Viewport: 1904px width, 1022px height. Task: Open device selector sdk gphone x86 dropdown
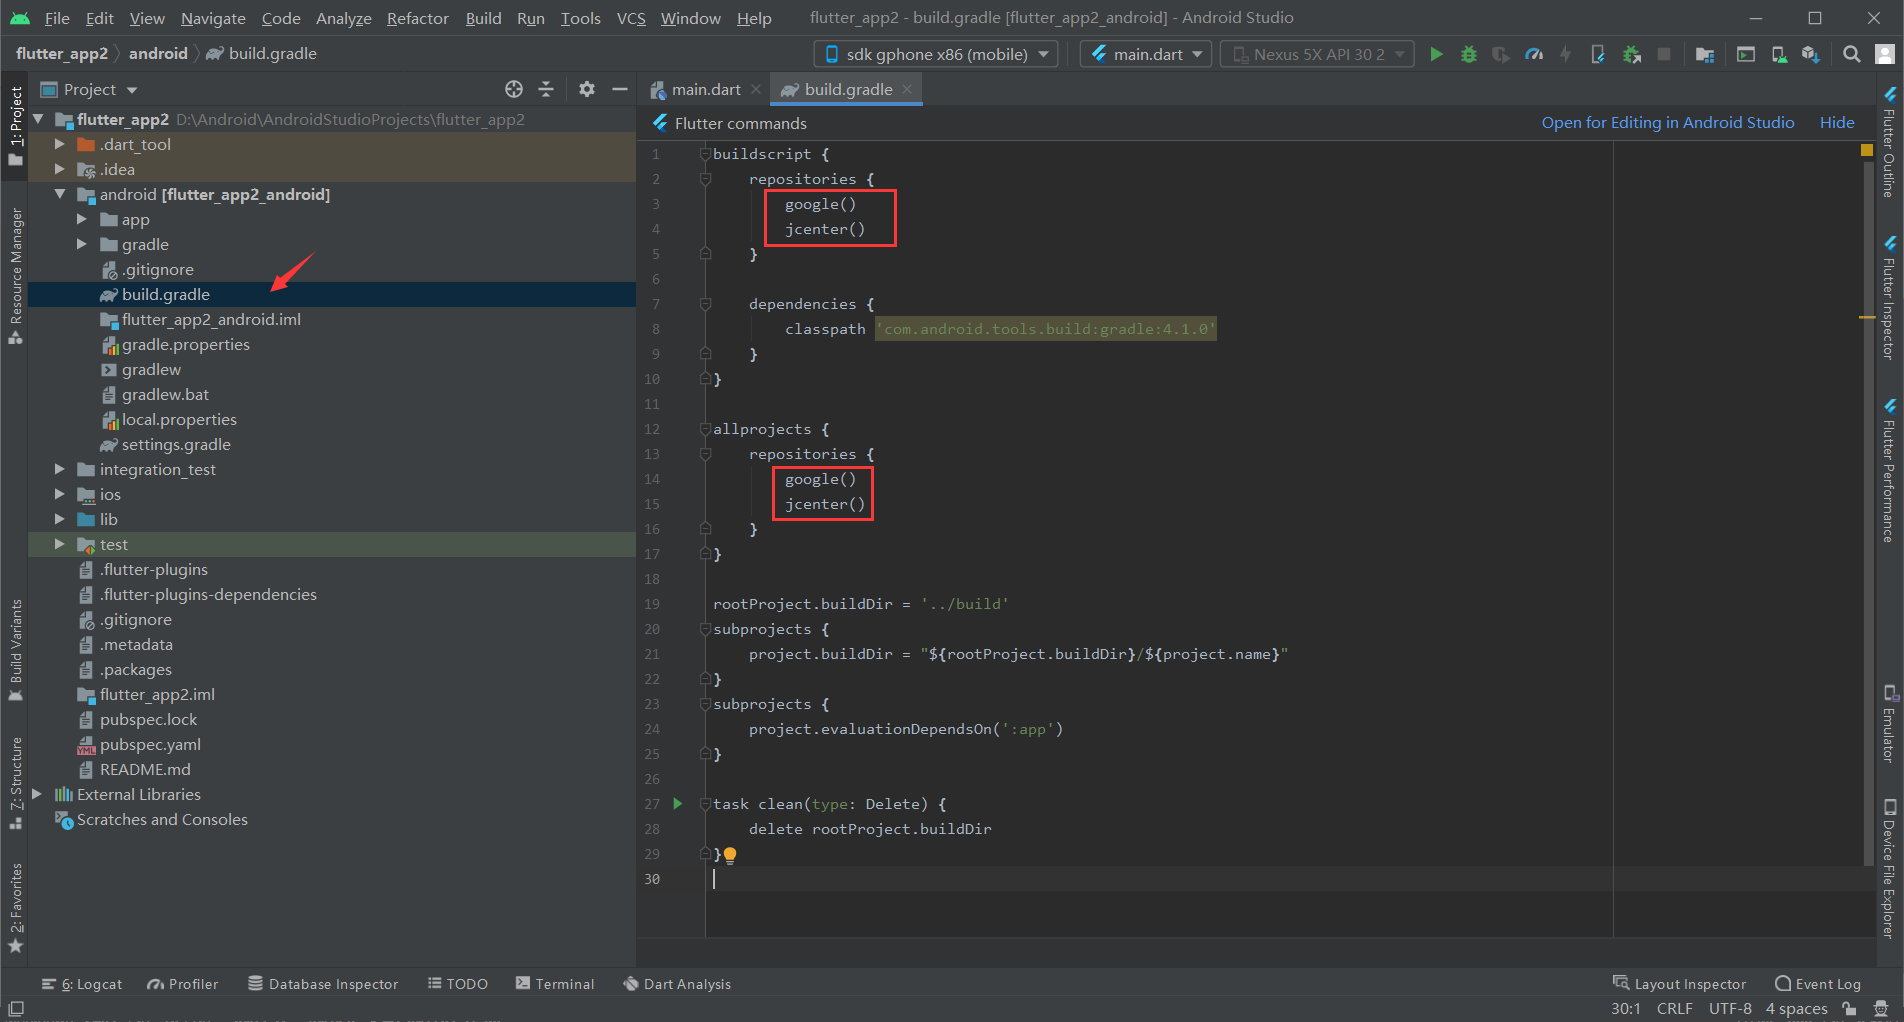936,54
